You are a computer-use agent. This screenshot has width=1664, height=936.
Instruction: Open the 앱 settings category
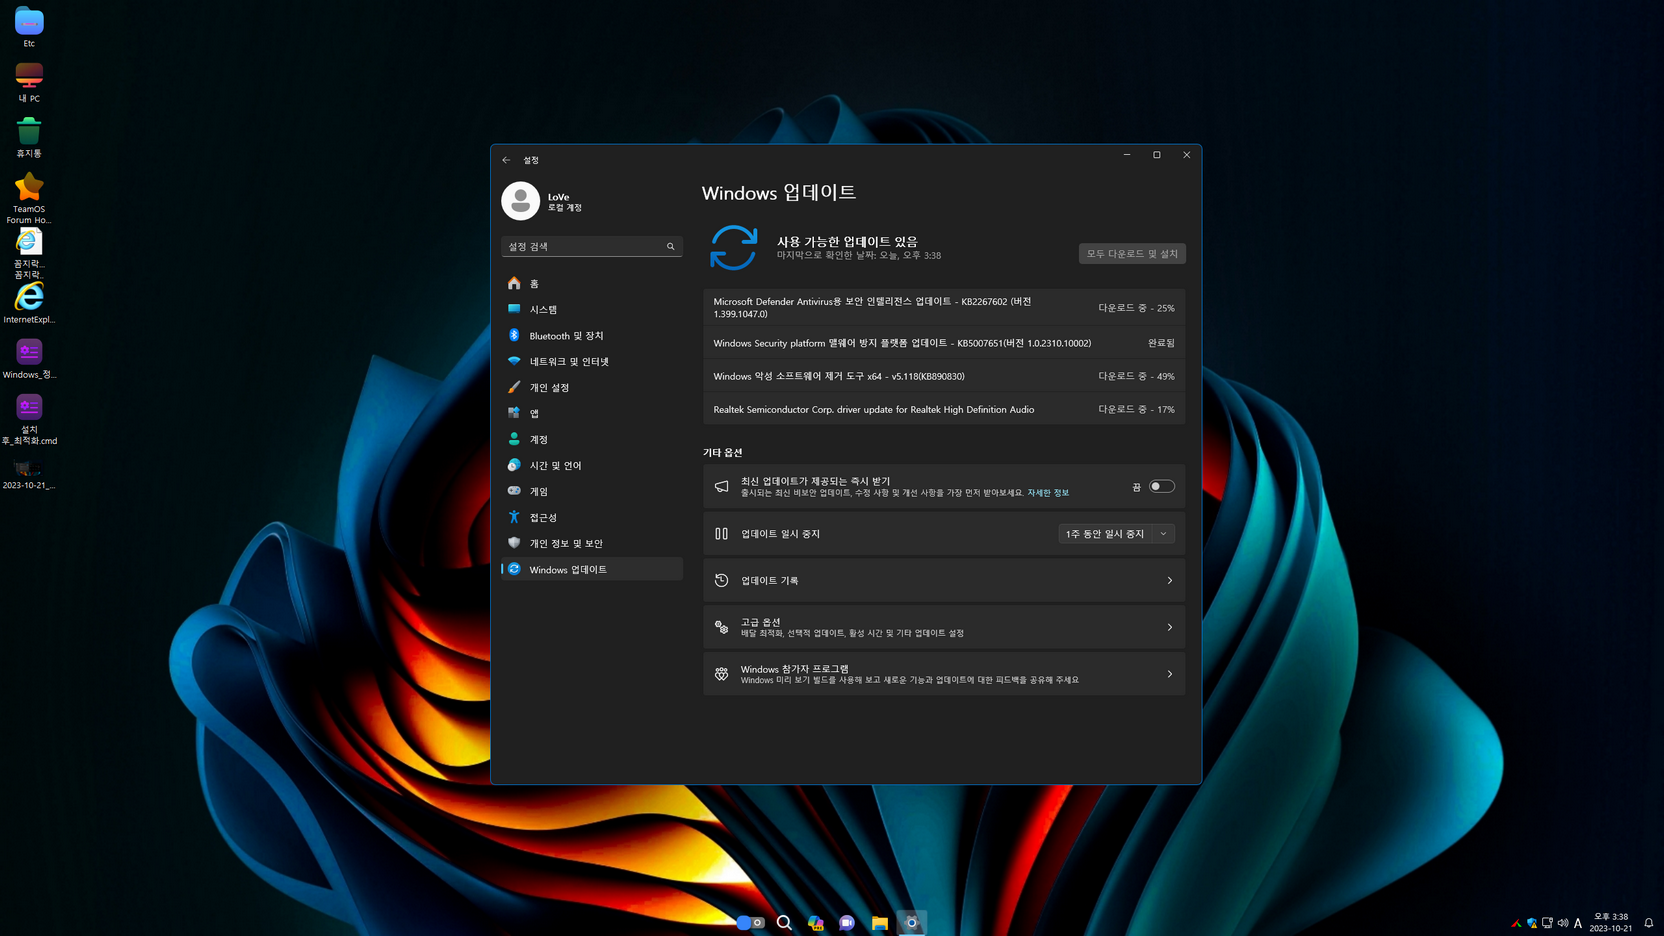[x=591, y=414]
